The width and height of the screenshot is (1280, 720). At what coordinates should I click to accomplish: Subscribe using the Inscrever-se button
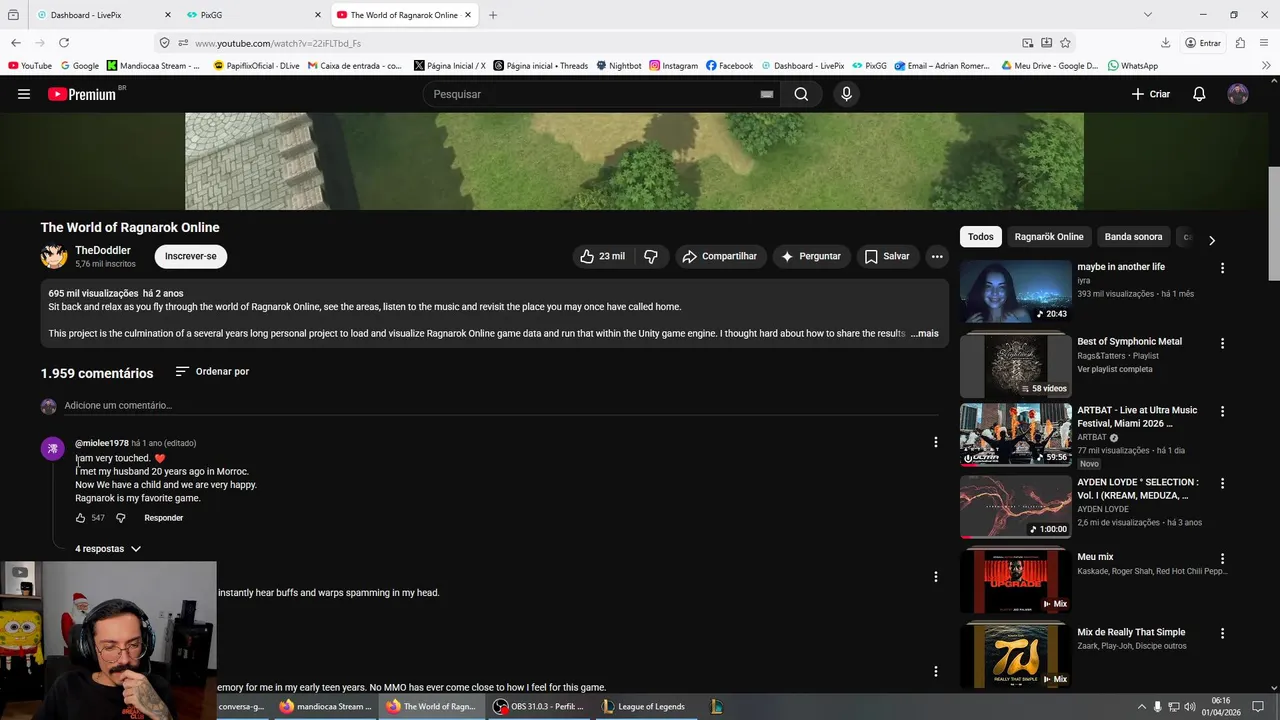191,256
